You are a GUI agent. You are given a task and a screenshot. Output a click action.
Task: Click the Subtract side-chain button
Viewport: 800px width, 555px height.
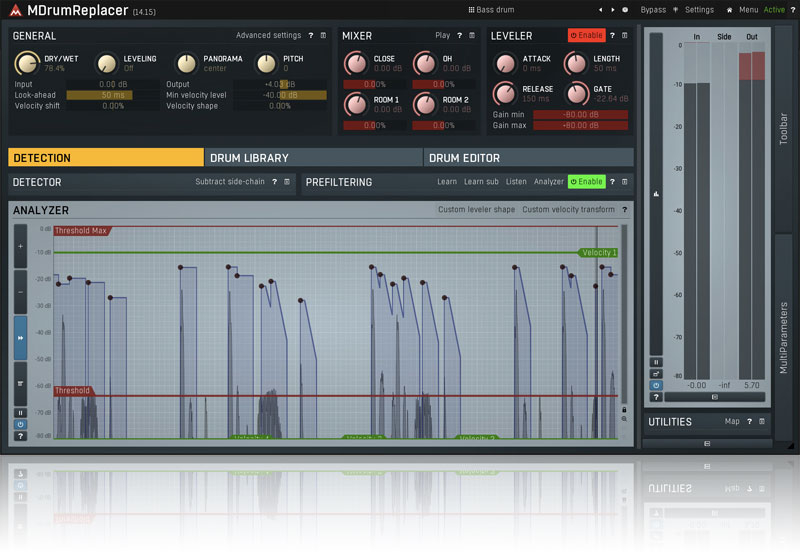coord(230,182)
